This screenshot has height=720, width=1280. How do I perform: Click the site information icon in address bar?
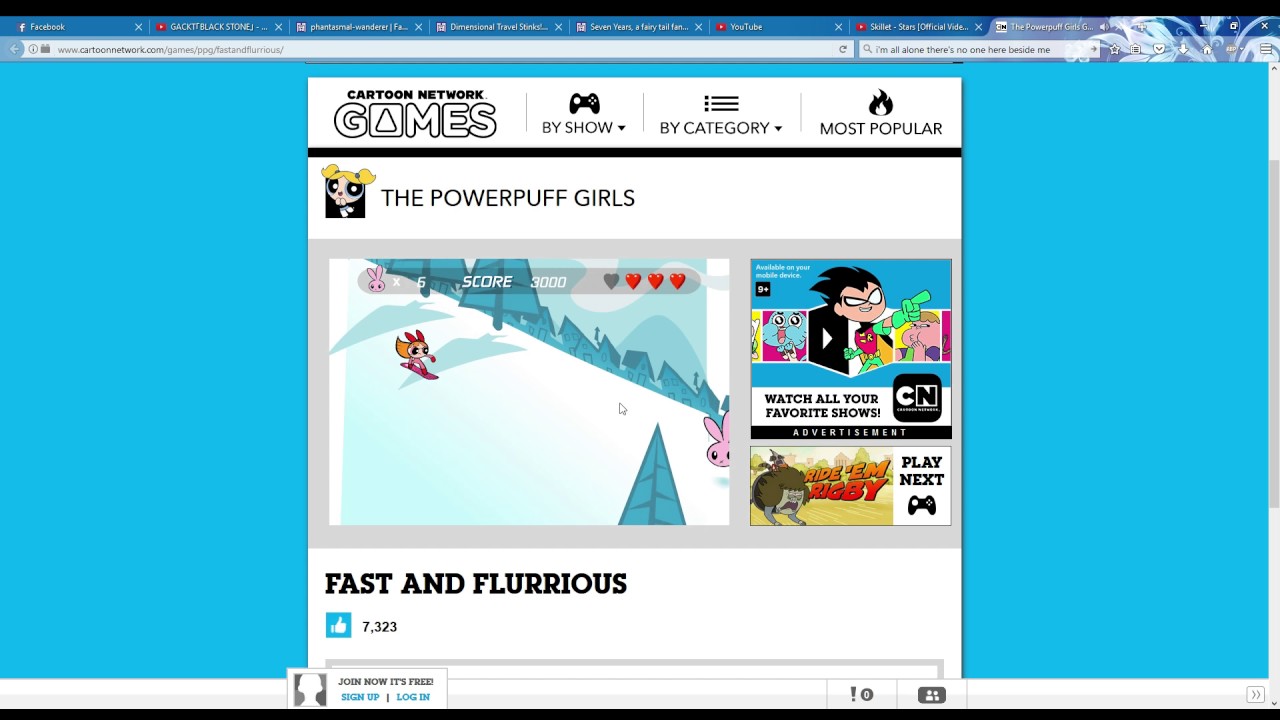click(33, 49)
